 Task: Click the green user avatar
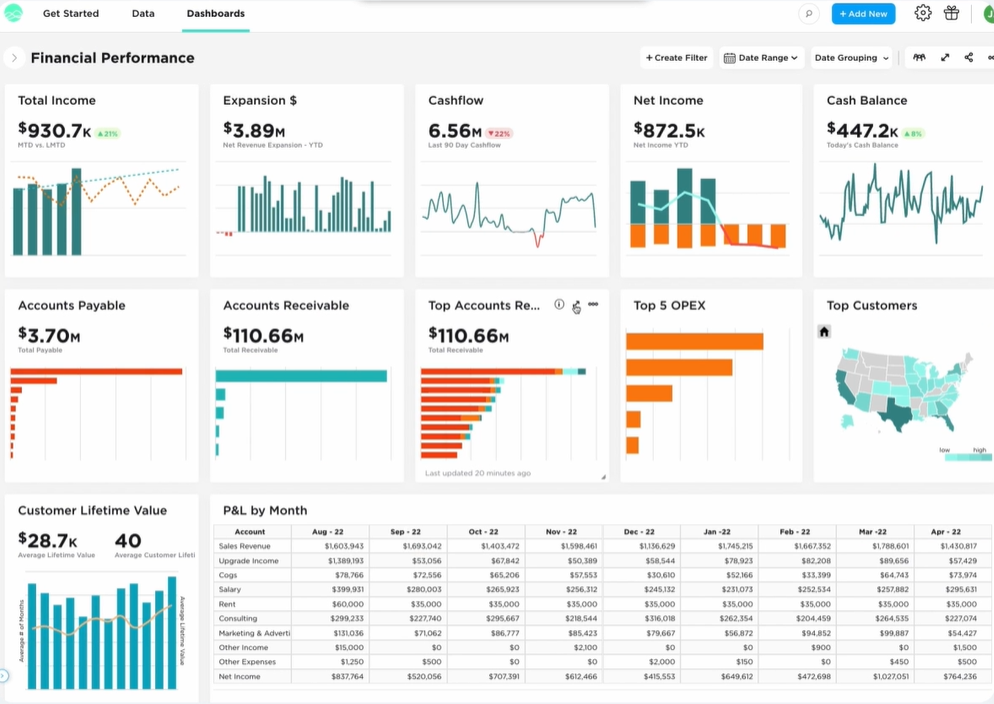(x=986, y=14)
